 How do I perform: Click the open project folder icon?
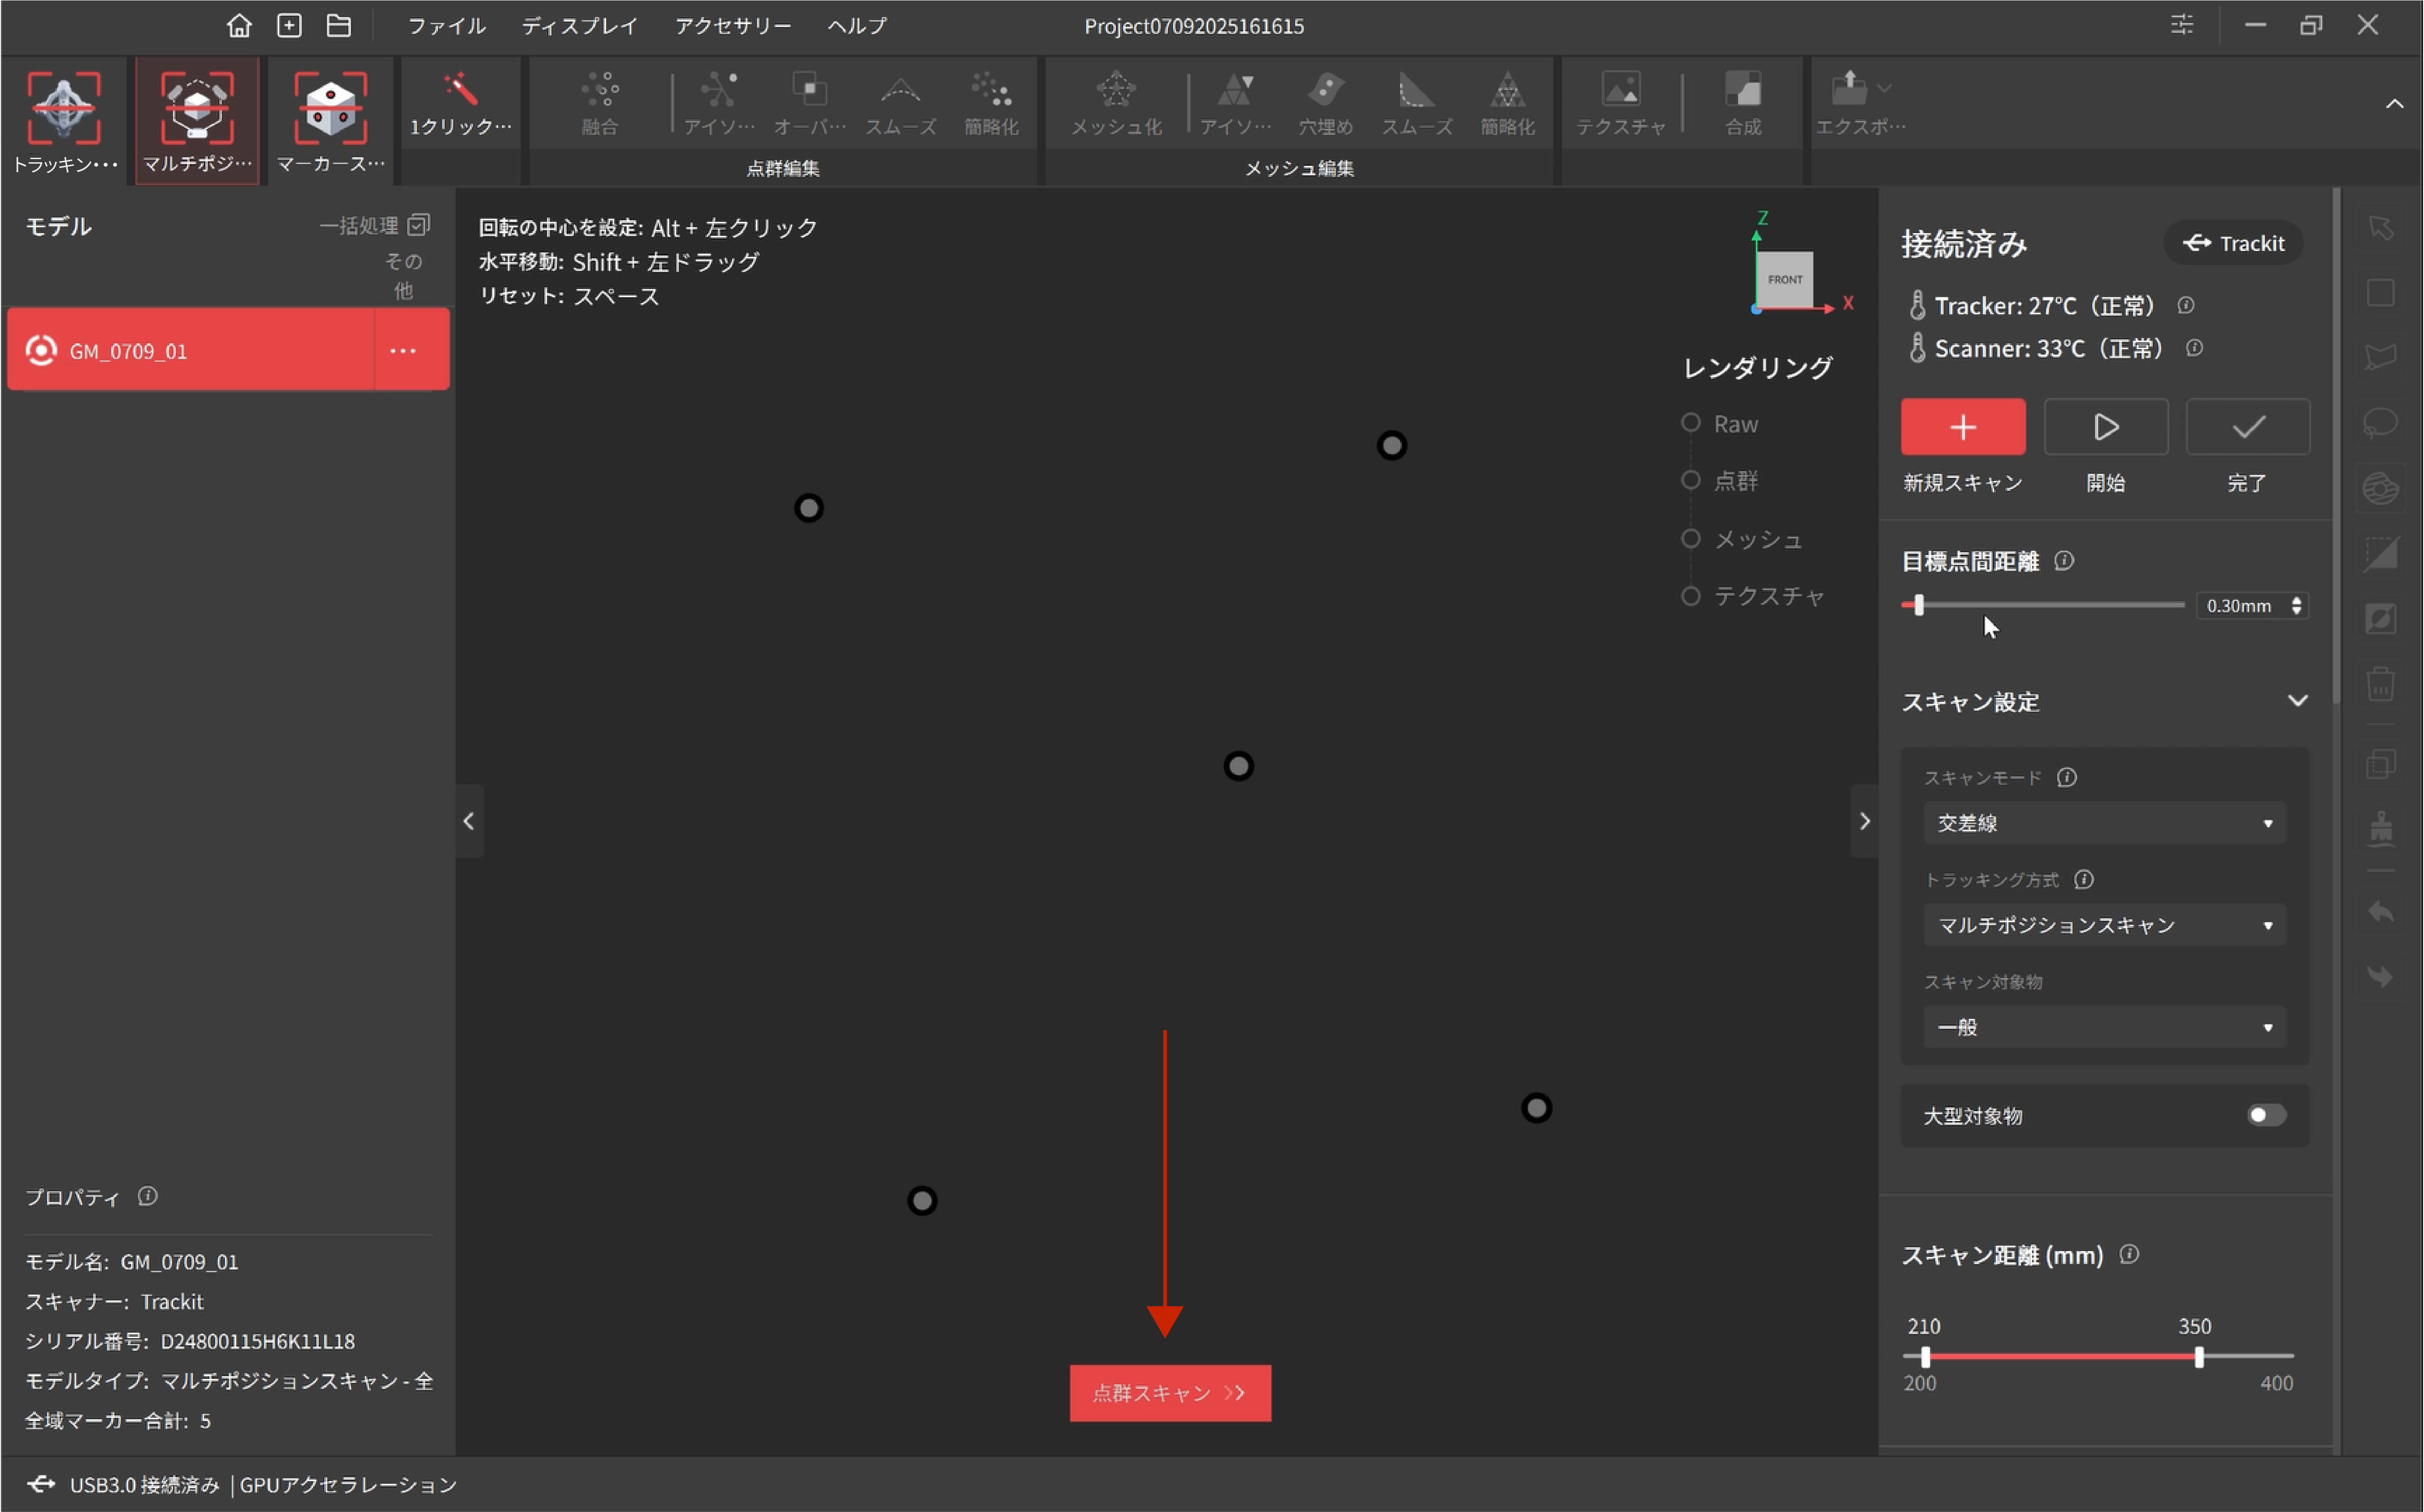point(339,26)
